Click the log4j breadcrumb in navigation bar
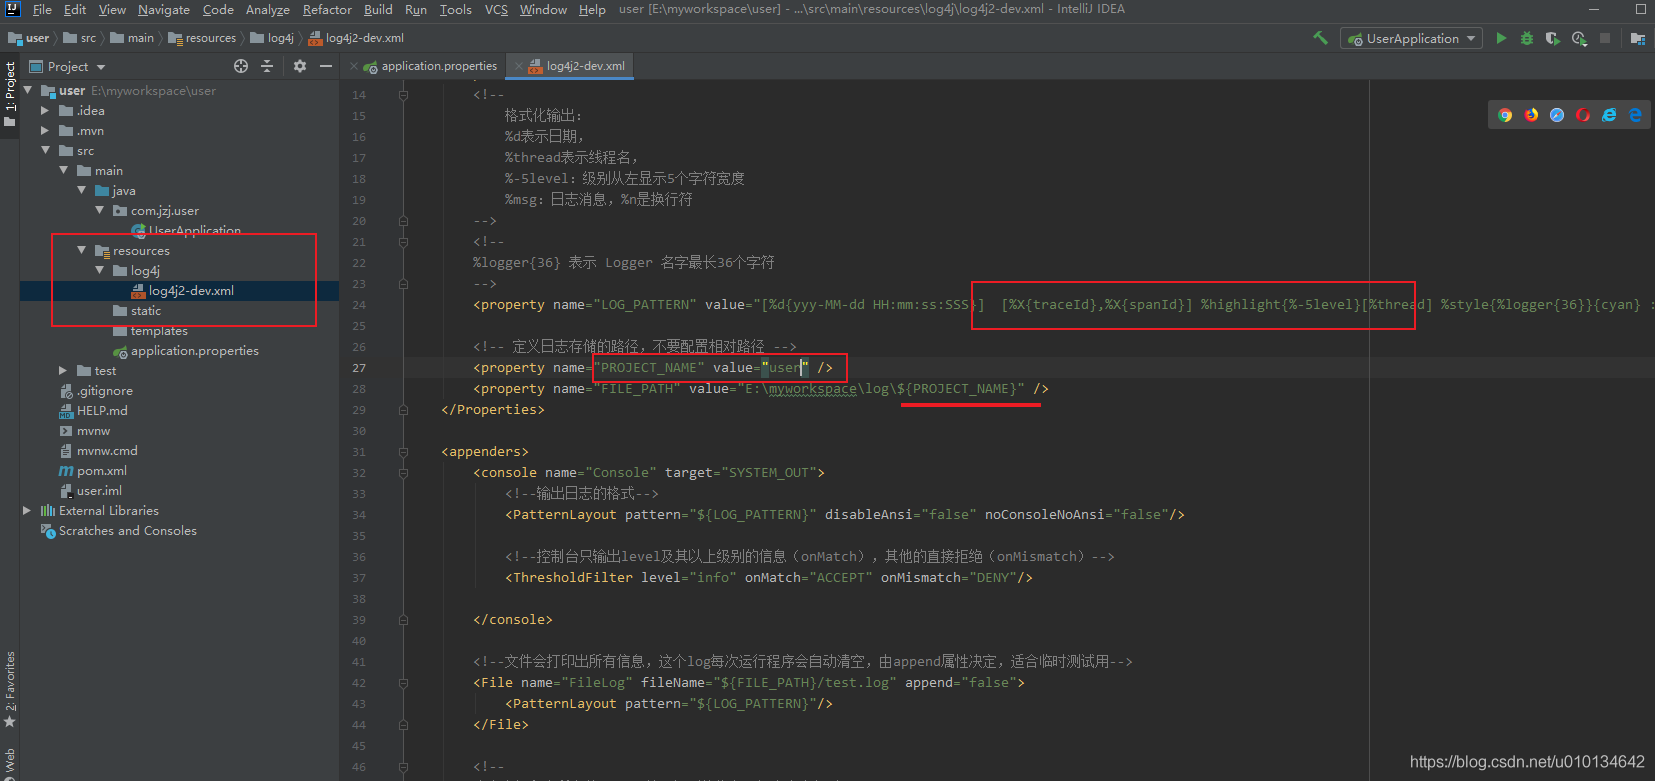The height and width of the screenshot is (781, 1655). click(x=272, y=38)
